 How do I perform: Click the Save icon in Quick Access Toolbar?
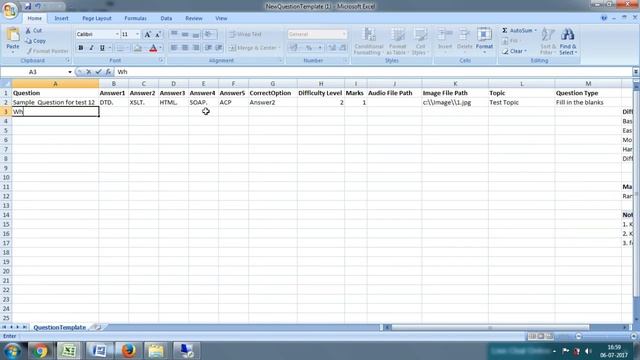point(28,7)
